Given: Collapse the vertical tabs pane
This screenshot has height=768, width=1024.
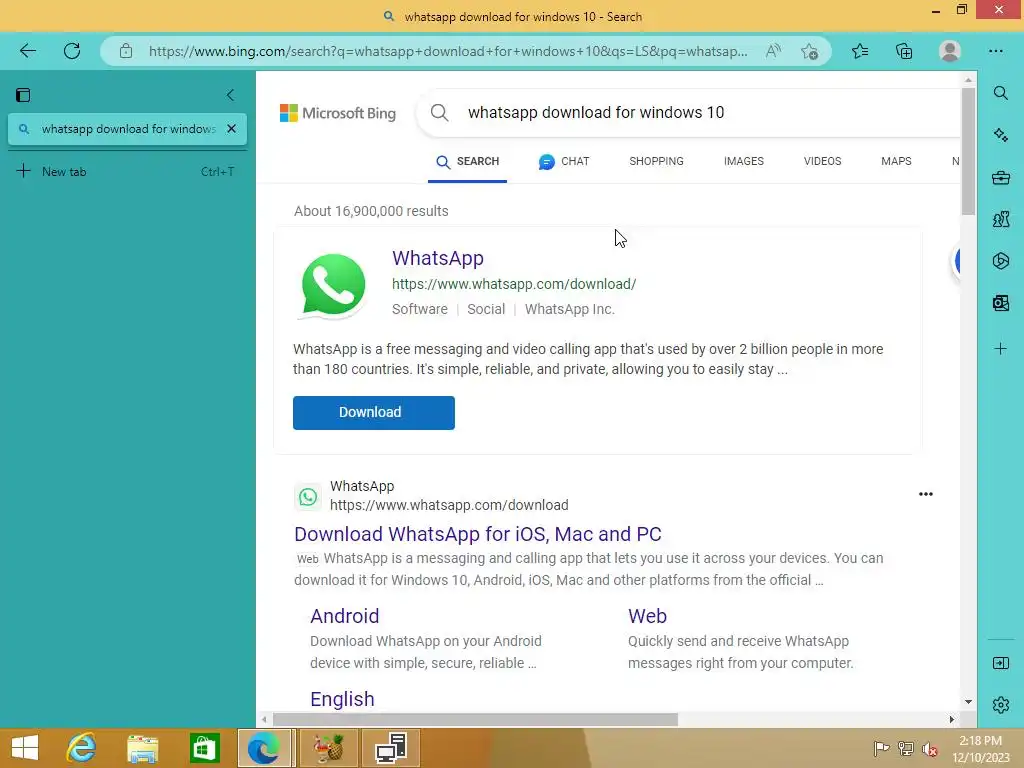Looking at the screenshot, I should point(231,95).
